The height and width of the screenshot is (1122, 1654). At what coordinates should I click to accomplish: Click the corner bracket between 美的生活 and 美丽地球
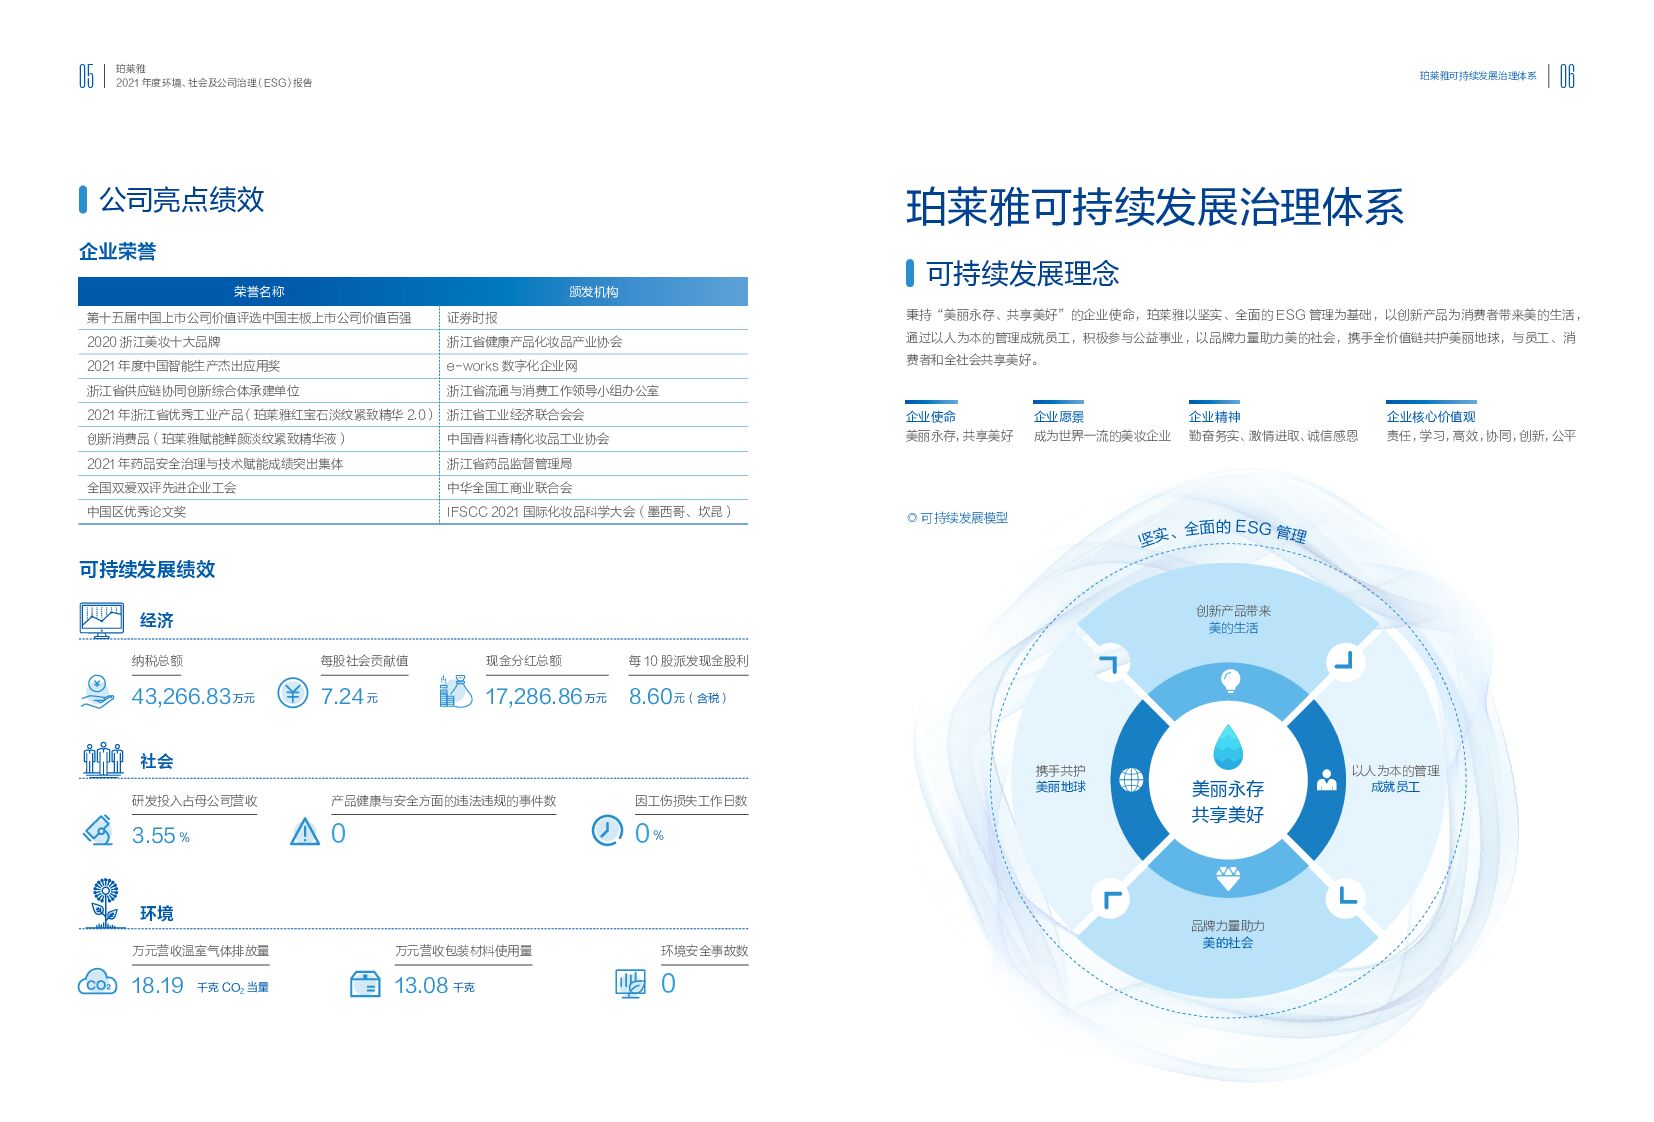click(x=1109, y=663)
